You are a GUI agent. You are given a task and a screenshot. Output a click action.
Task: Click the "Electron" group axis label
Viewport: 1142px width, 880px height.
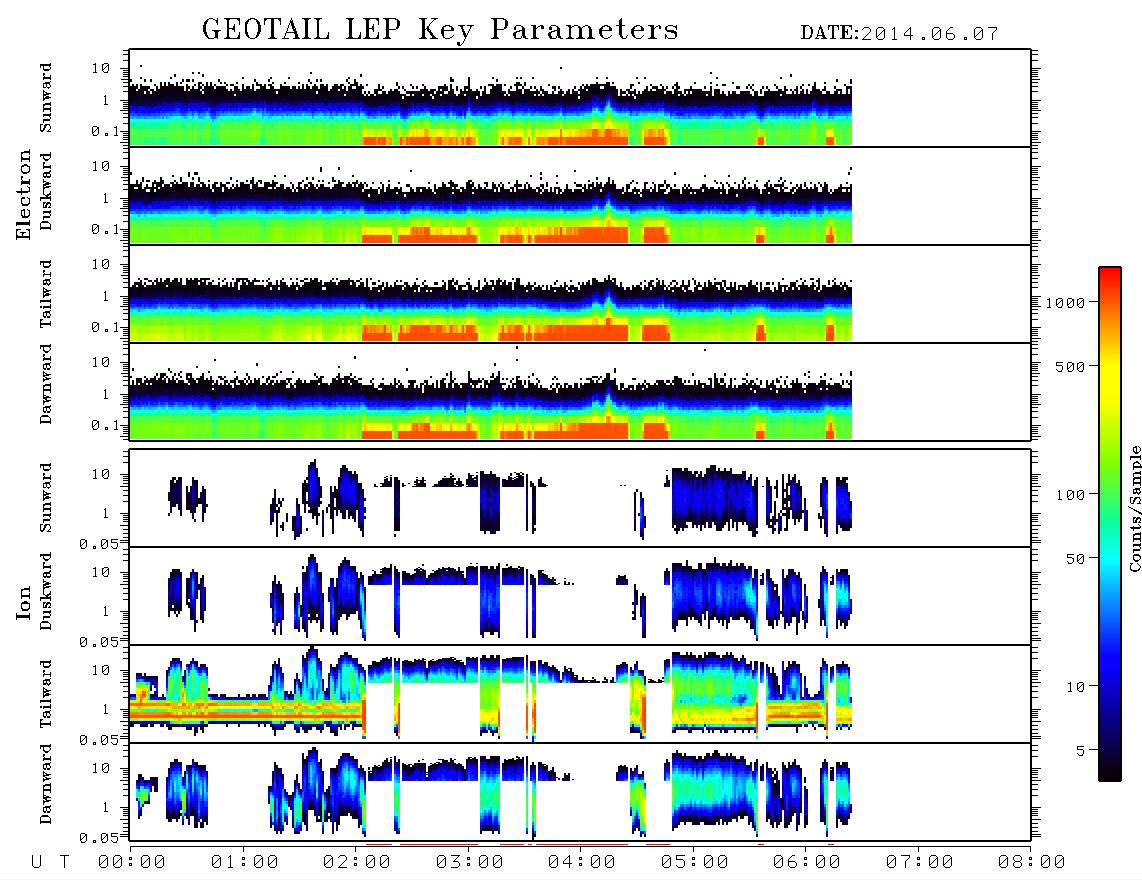click(x=24, y=195)
